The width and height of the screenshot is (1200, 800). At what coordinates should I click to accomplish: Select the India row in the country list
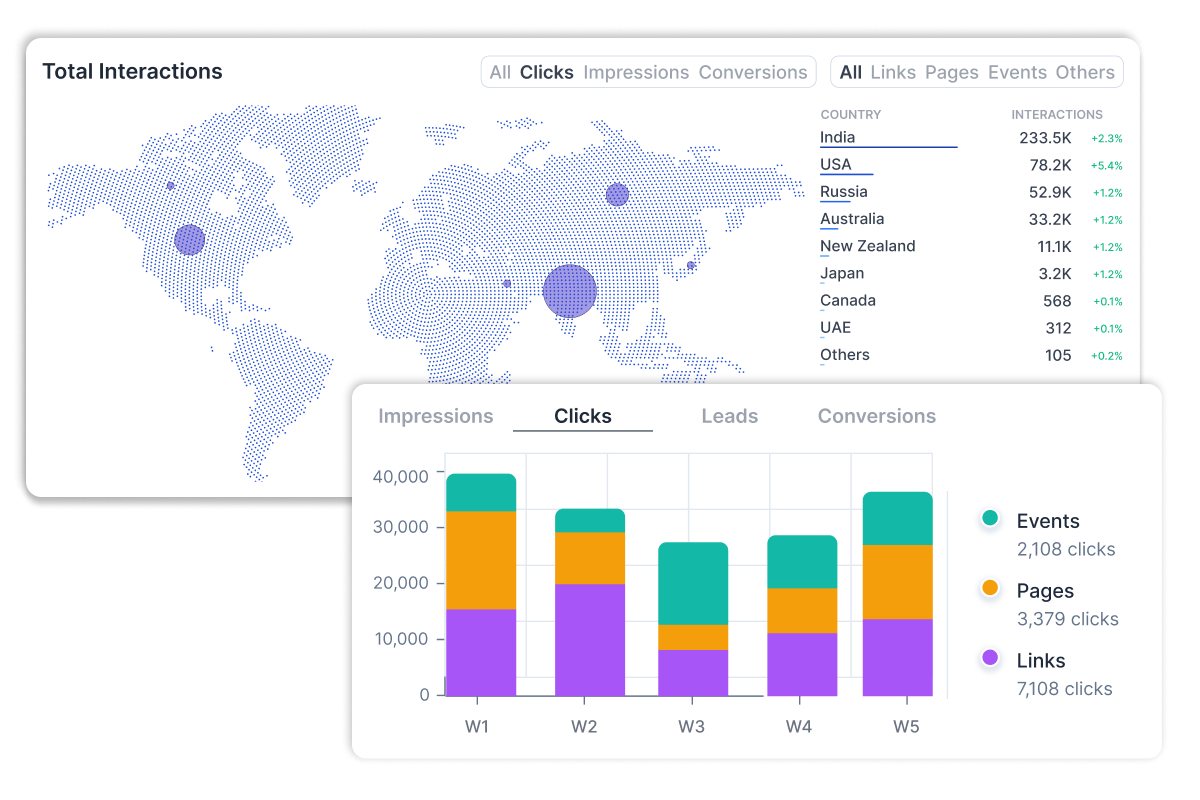(971, 138)
